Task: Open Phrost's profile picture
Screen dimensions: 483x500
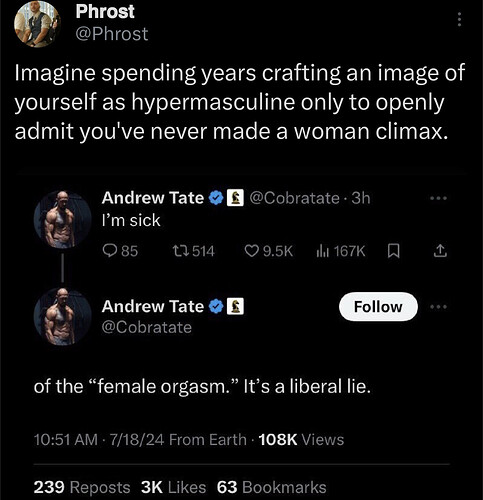Action: point(37,24)
